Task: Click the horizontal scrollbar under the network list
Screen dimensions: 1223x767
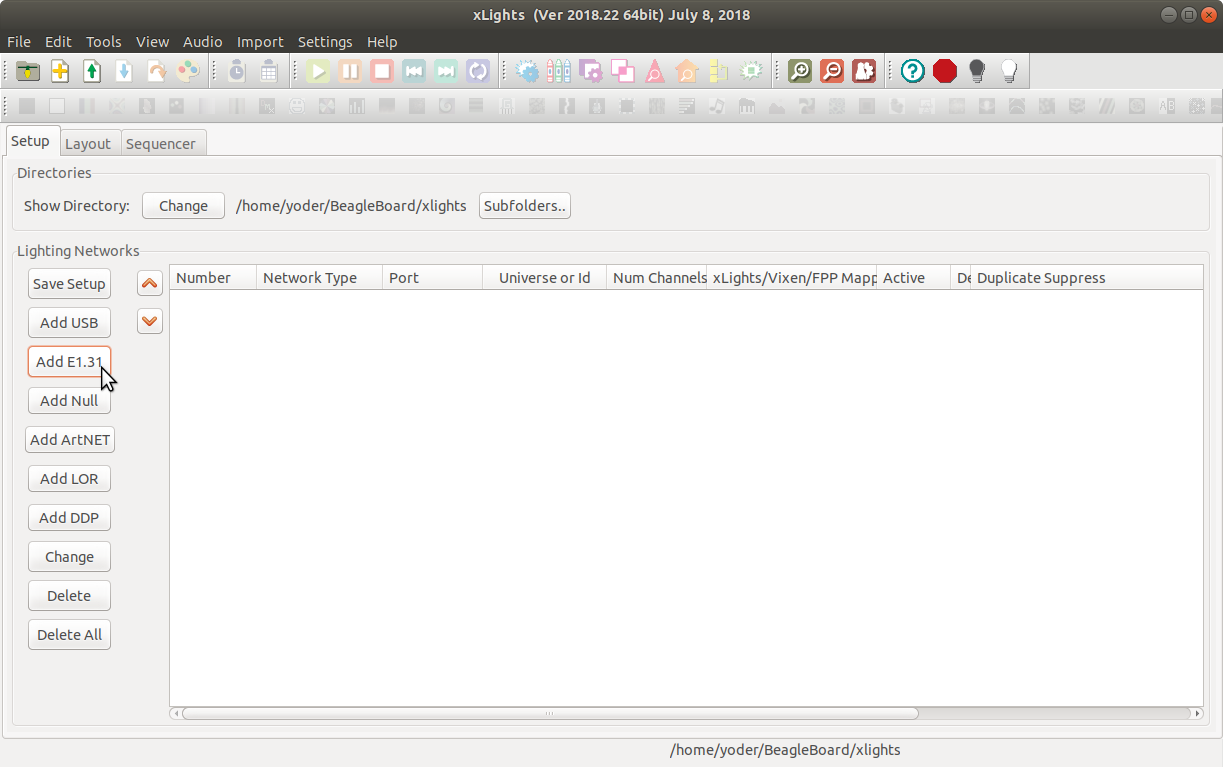Action: click(550, 714)
